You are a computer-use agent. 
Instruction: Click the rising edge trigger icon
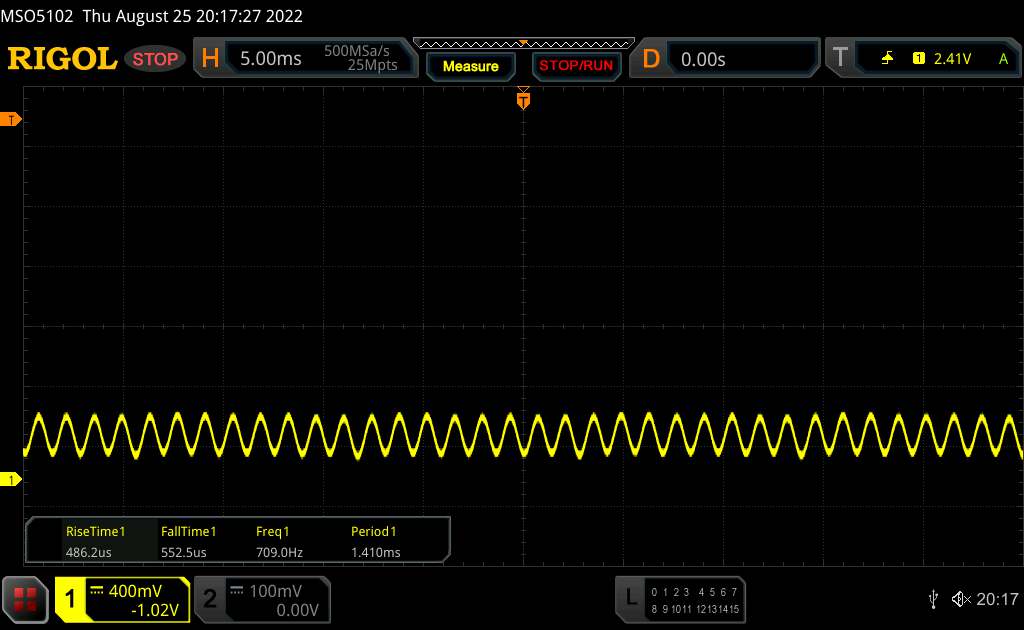887,59
